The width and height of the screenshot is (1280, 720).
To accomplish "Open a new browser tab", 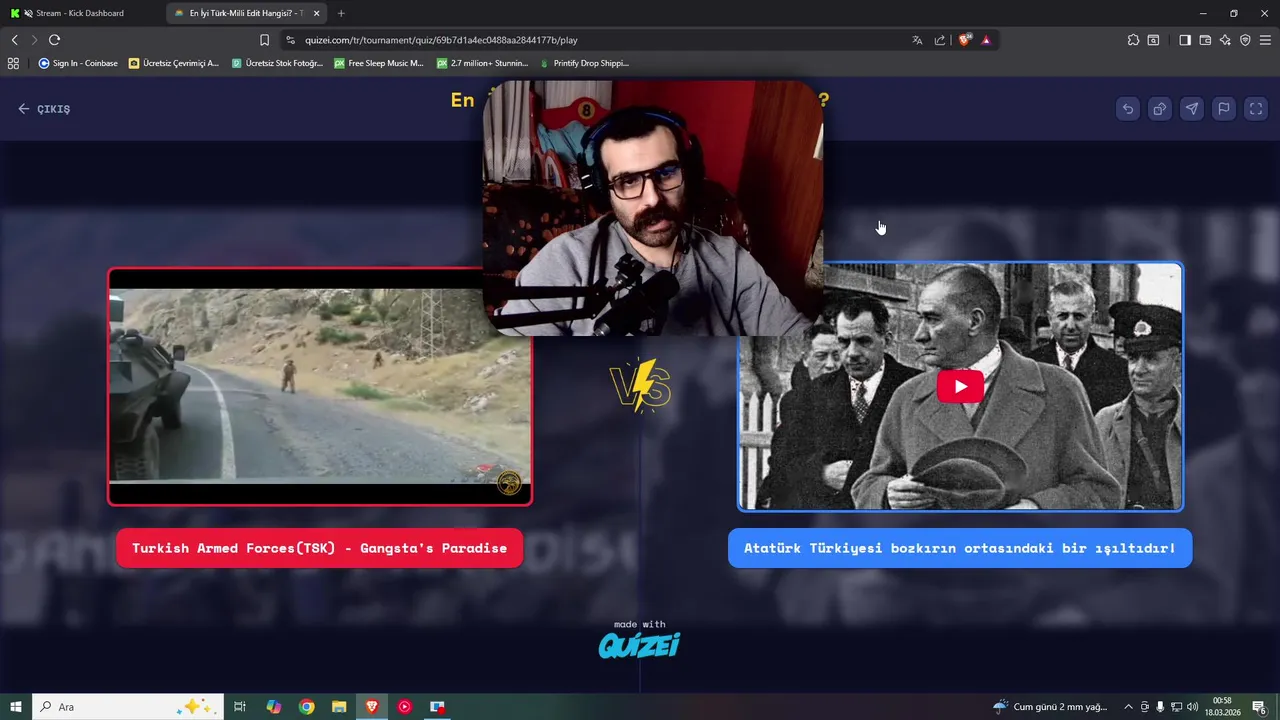I will [341, 13].
